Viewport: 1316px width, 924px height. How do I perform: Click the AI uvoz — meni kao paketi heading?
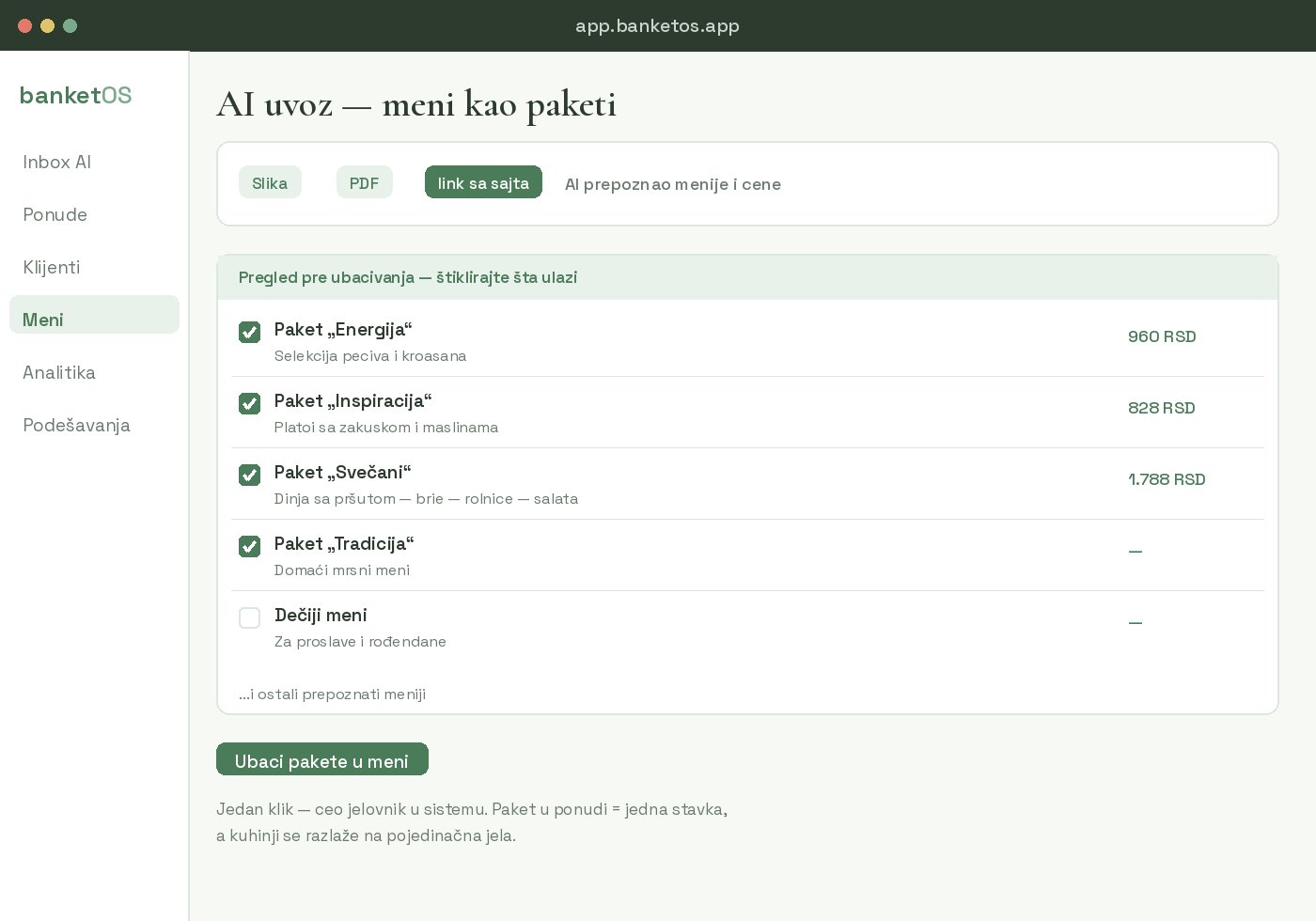coord(417,105)
